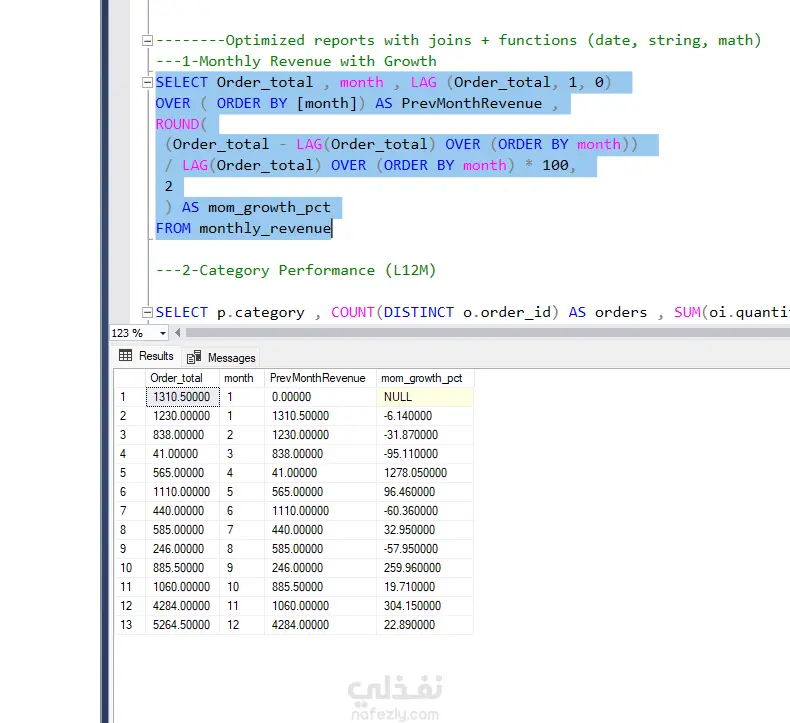Collapse the SELECT p.category query block
Viewport: 790px width, 723px height.
point(147,312)
